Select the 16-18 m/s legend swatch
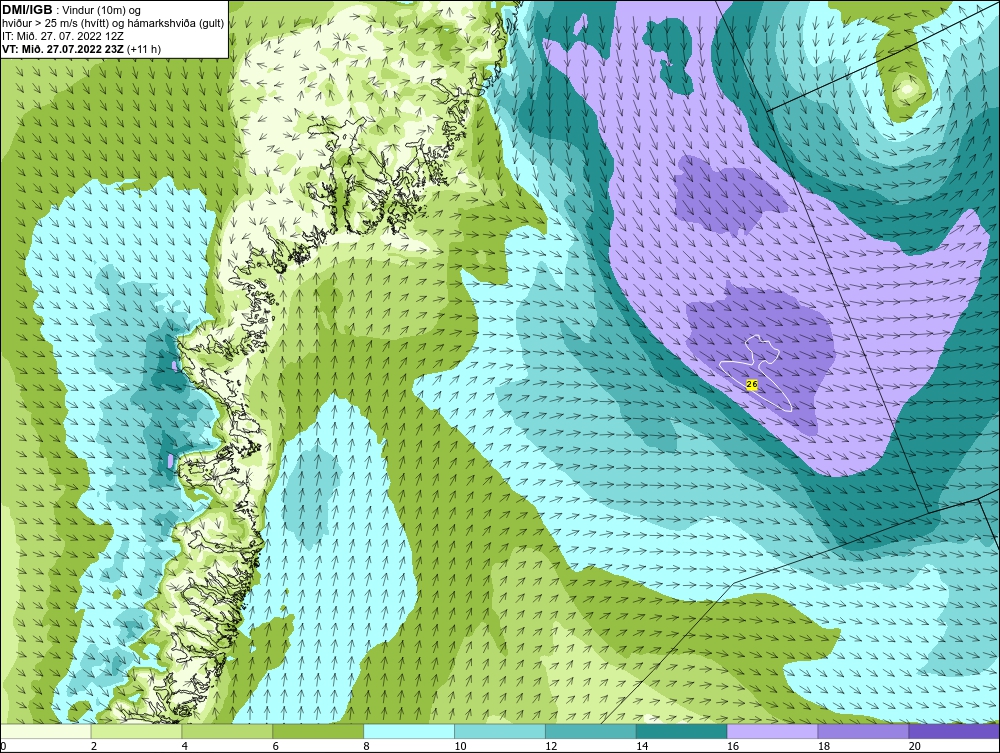This screenshot has height=753, width=1000. (x=773, y=731)
